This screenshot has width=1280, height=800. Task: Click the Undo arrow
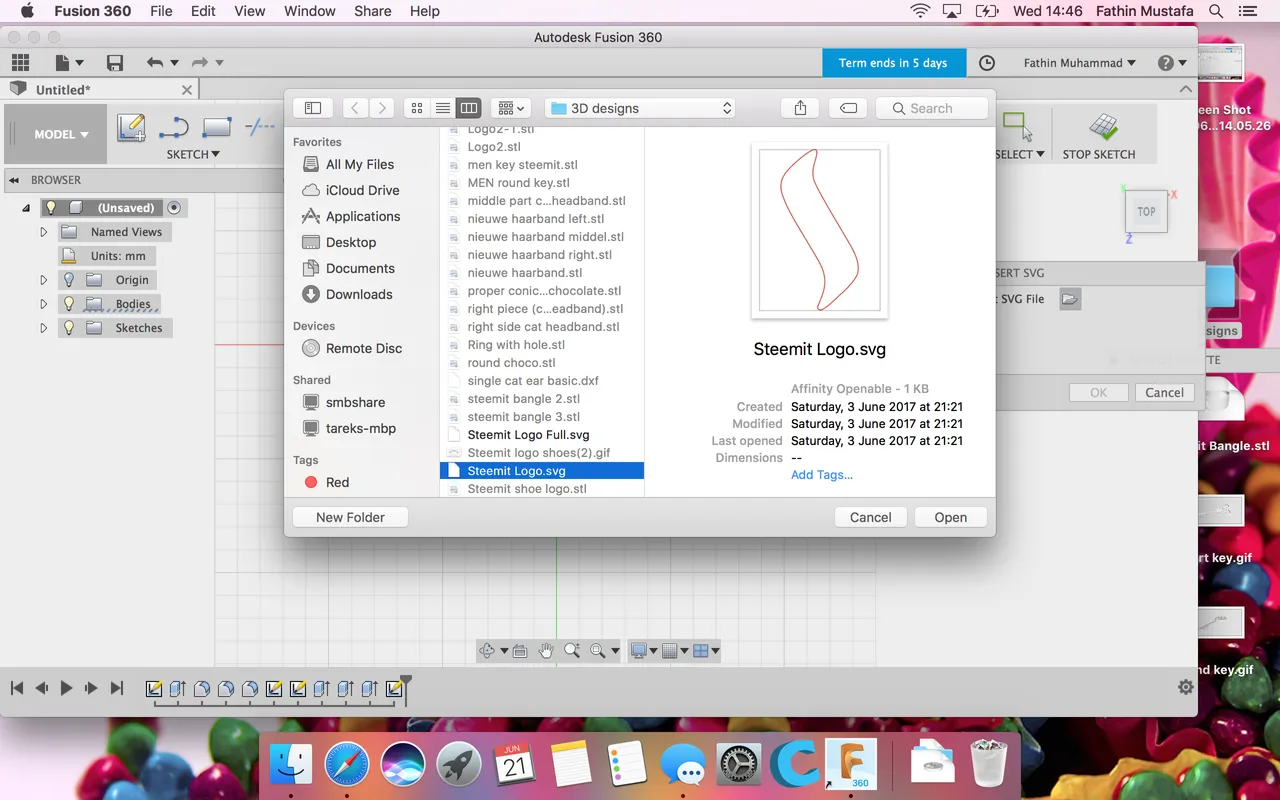tap(154, 63)
